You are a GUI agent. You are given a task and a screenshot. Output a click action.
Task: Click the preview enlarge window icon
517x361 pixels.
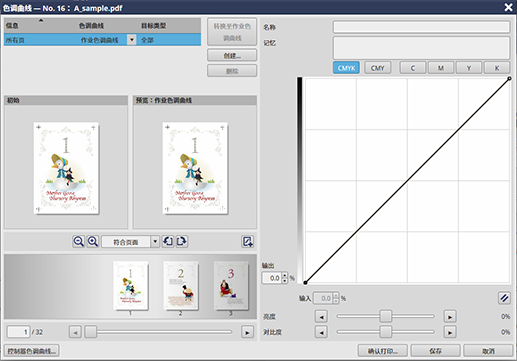tap(247, 241)
